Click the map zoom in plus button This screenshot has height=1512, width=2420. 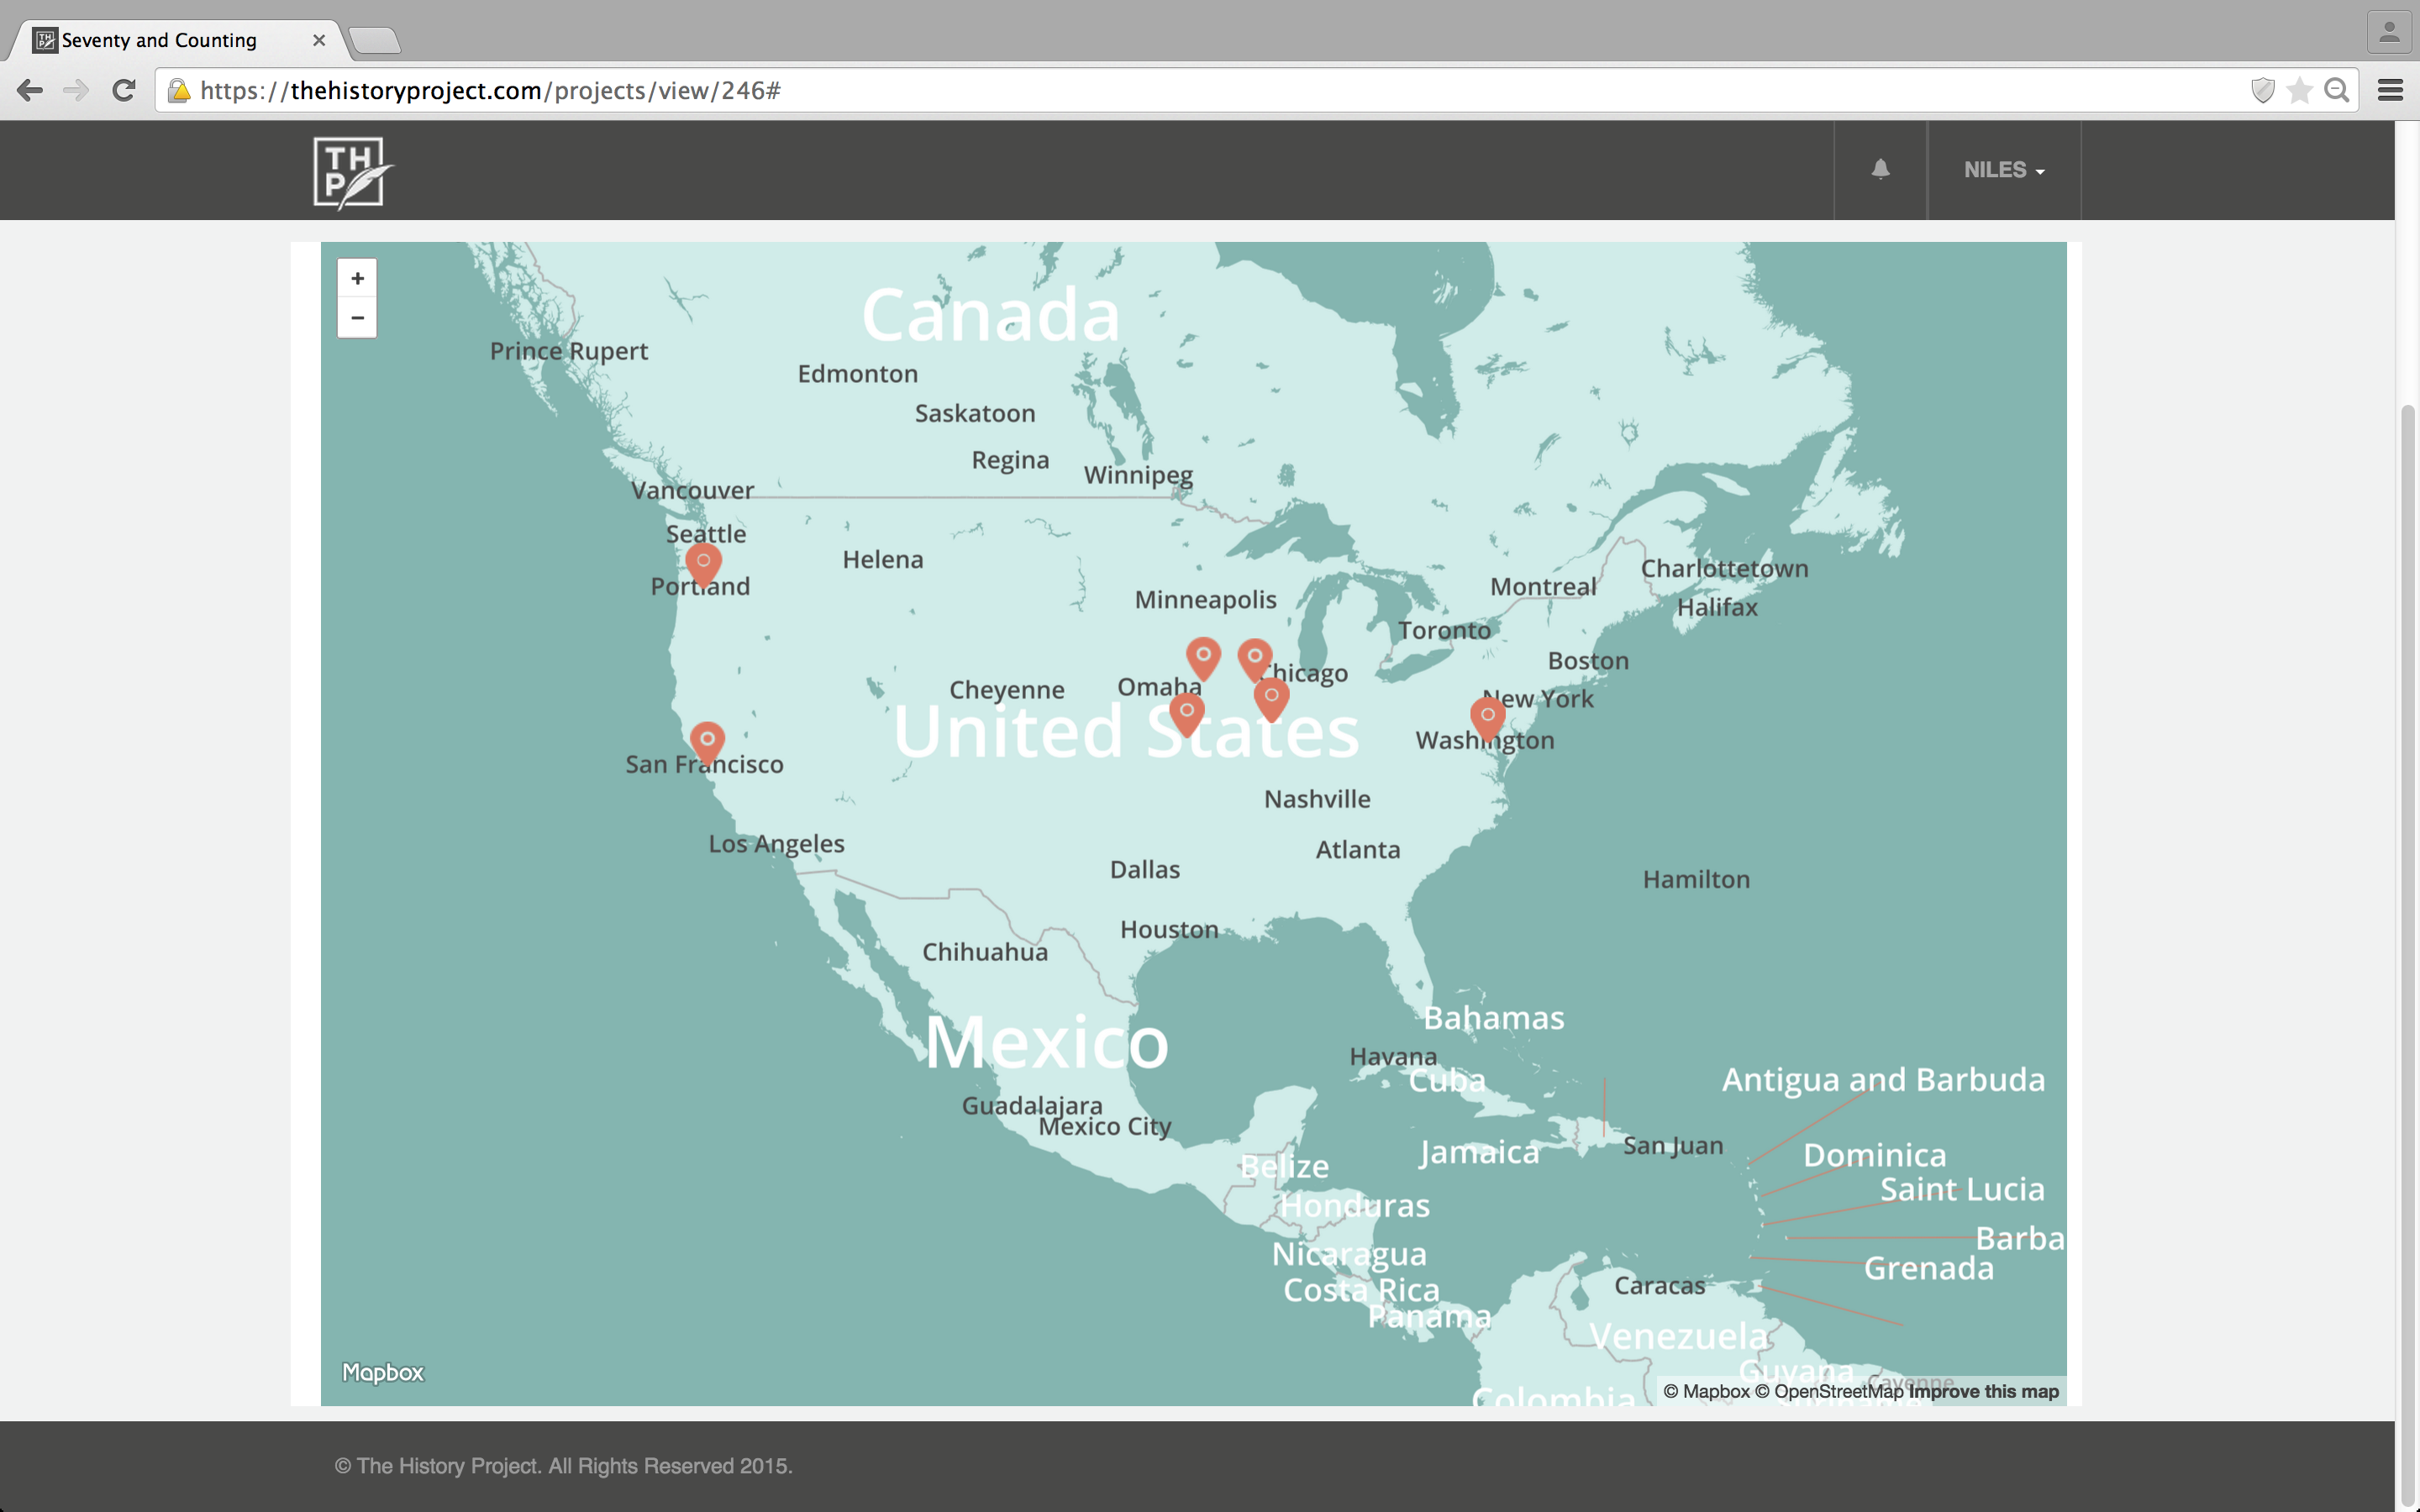pyautogui.click(x=357, y=278)
